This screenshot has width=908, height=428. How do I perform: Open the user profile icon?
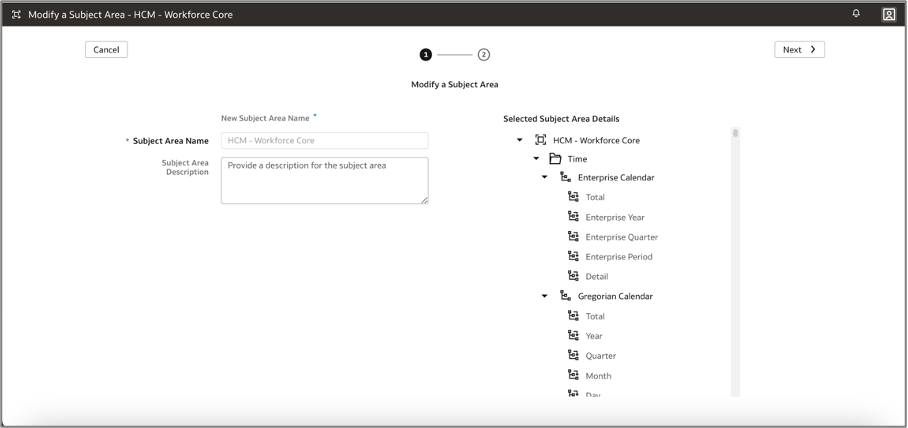888,14
